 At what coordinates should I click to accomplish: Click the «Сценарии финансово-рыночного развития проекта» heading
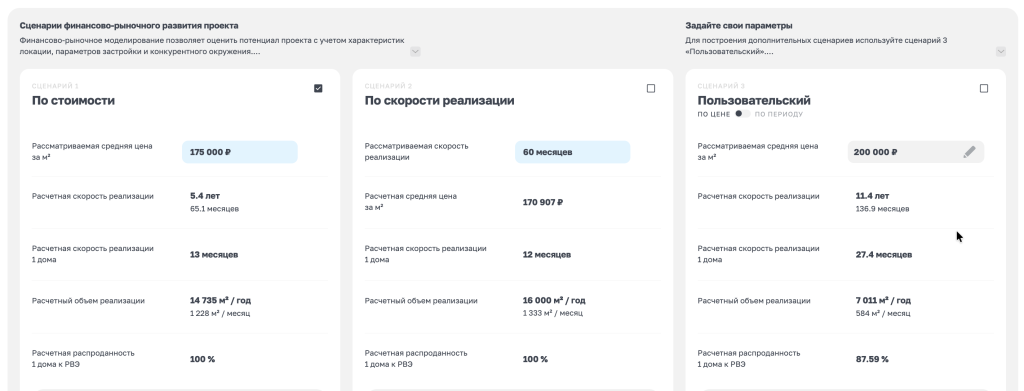coord(129,26)
